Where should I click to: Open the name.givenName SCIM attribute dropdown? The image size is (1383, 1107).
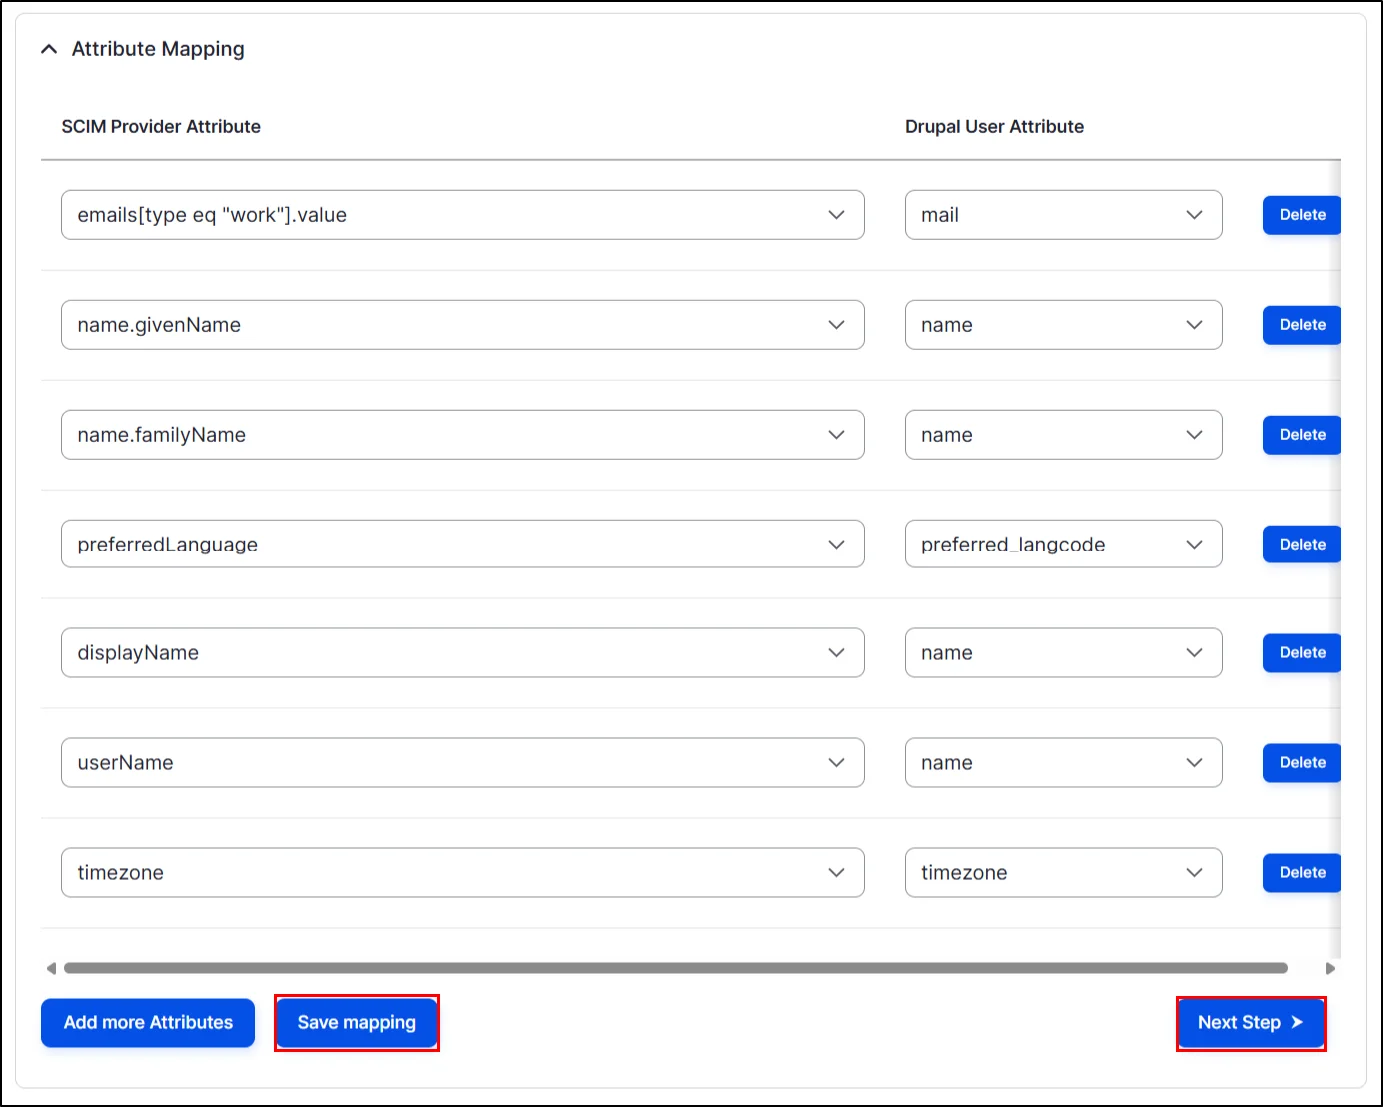point(462,325)
